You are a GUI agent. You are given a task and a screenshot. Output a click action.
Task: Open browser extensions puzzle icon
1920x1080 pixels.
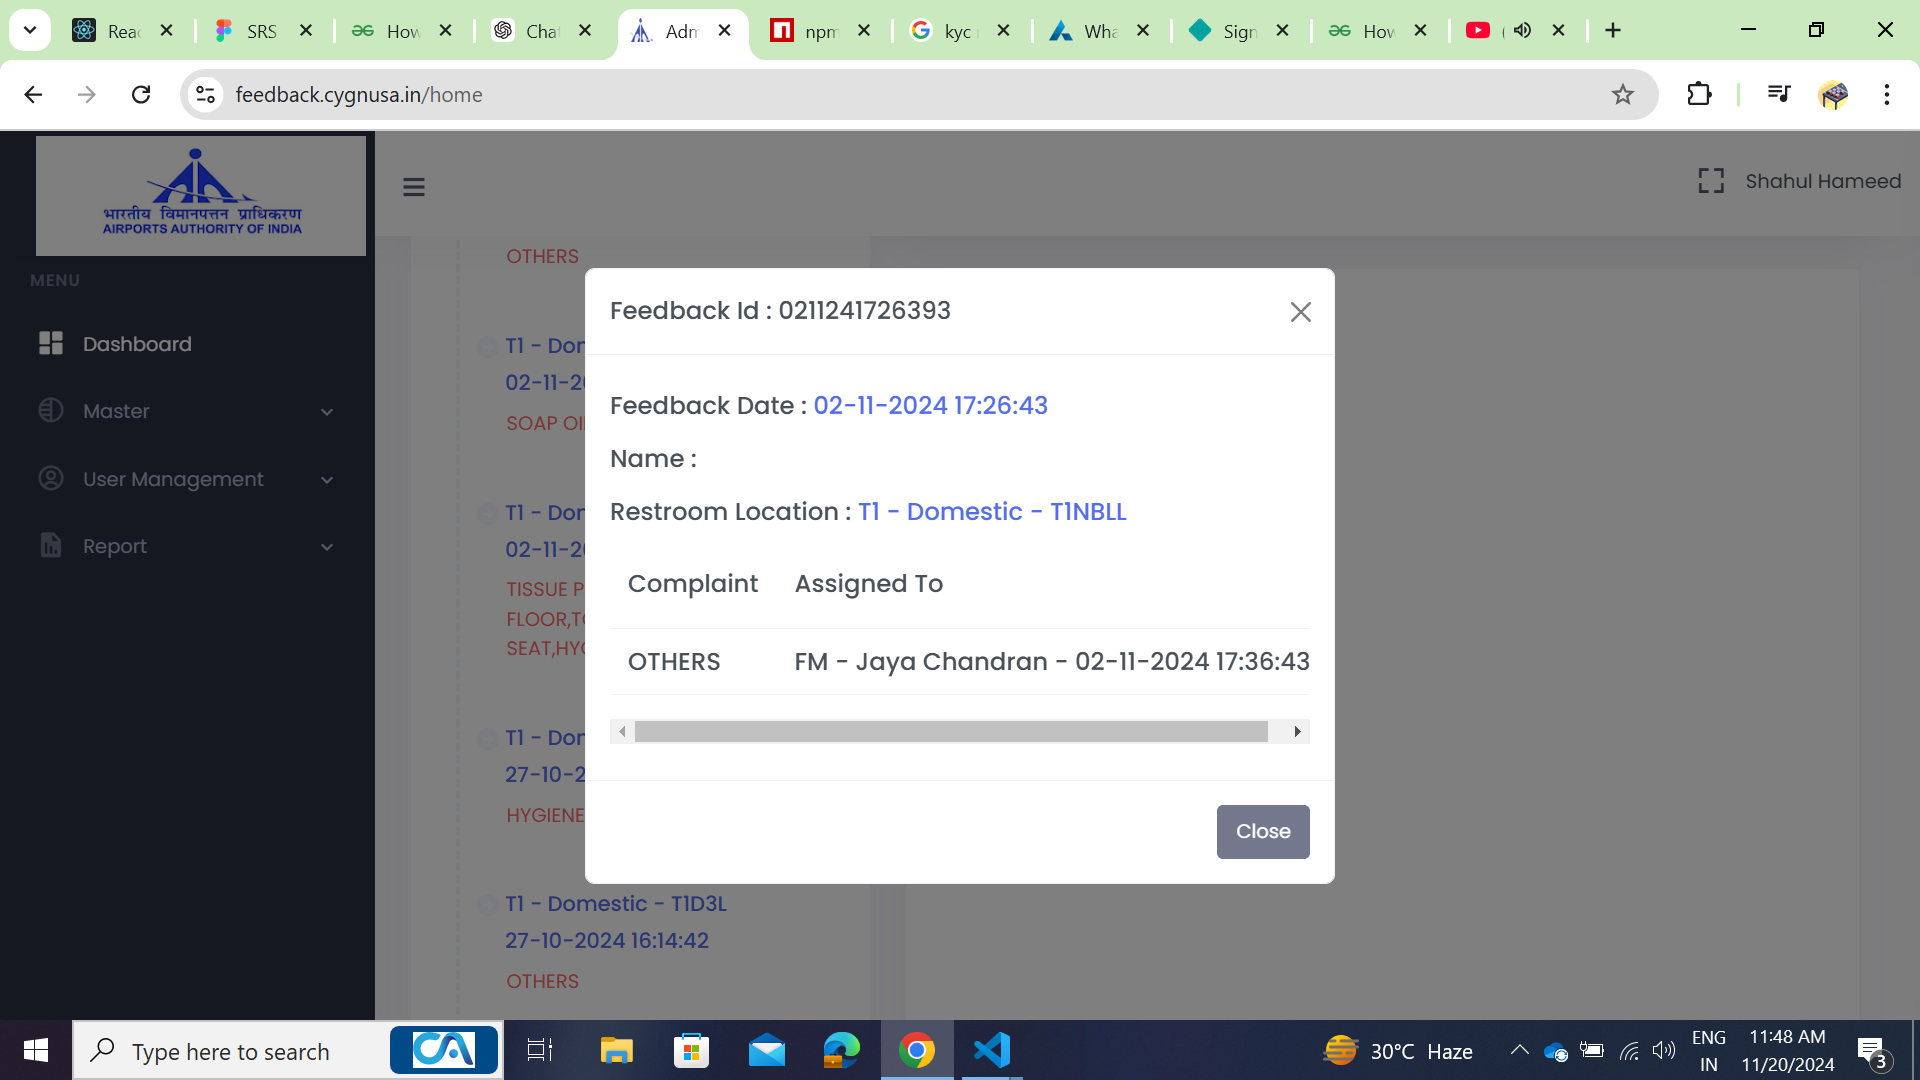1699,95
